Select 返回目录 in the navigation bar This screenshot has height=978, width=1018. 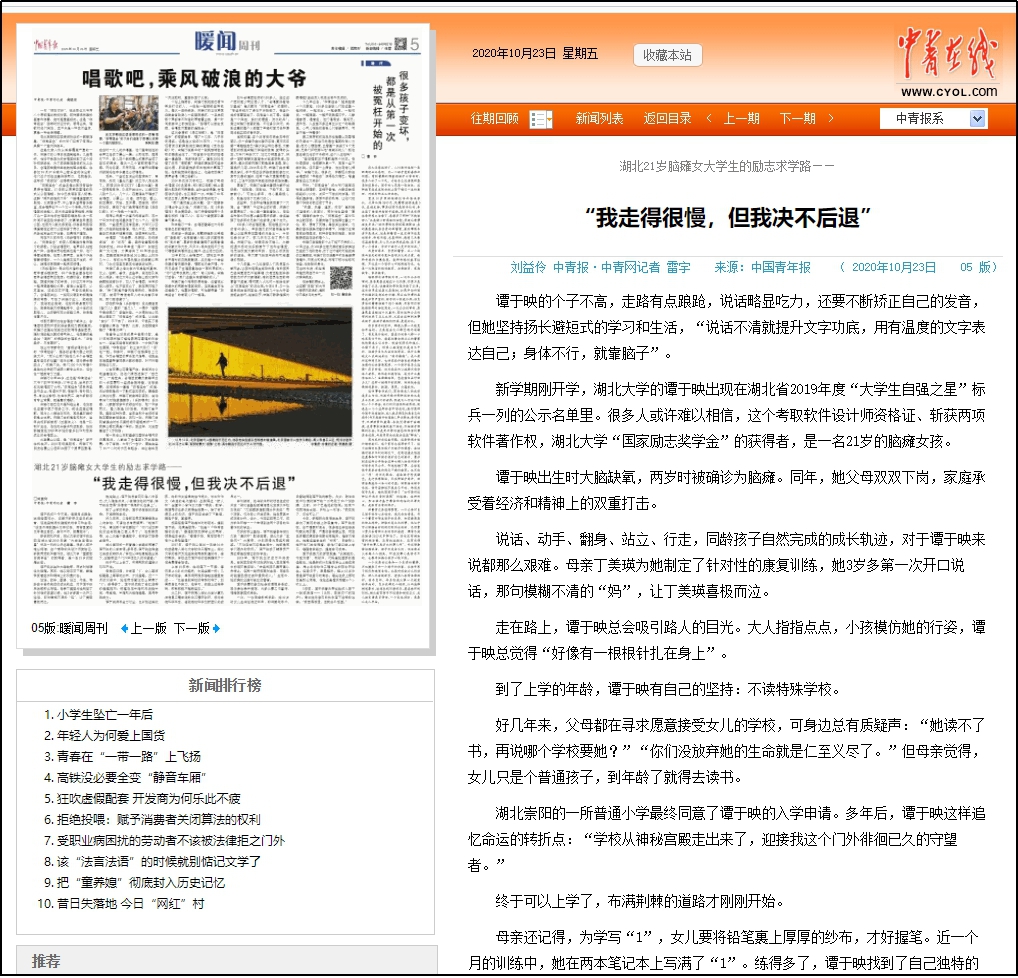[667, 119]
